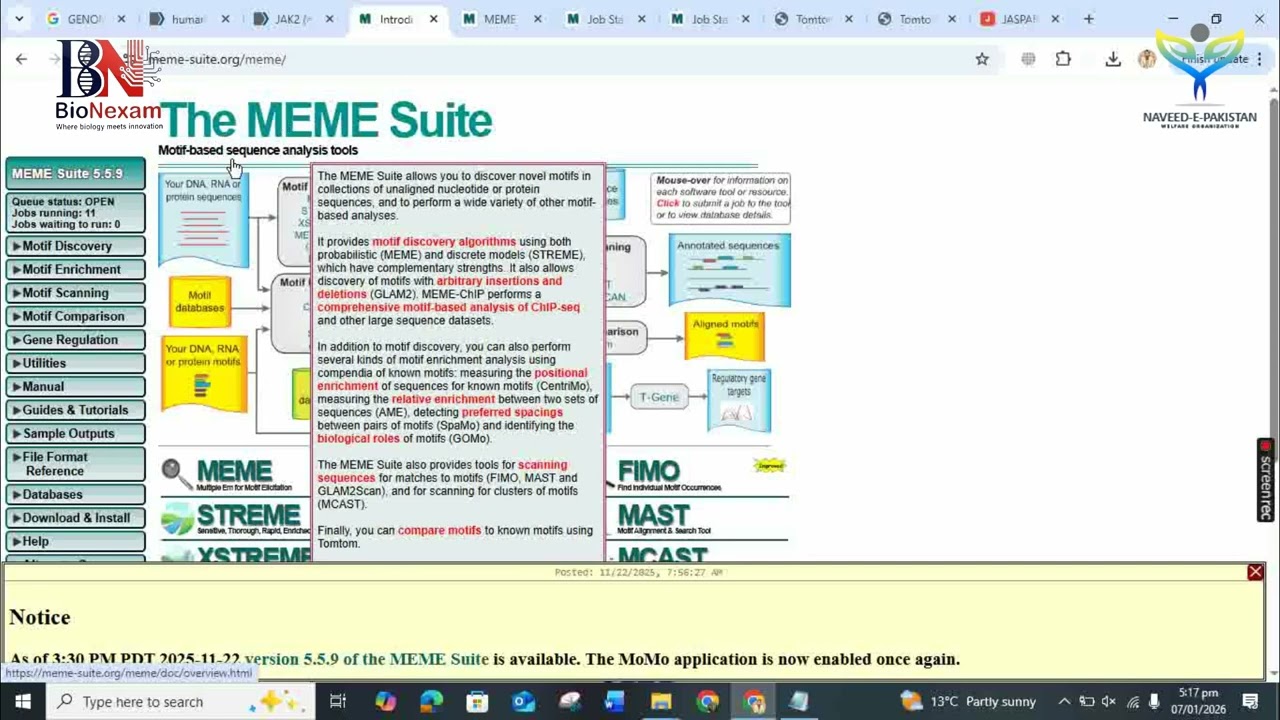The width and height of the screenshot is (1280, 720).
Task: Expand File Format Reference menu
Action: pyautogui.click(x=76, y=464)
